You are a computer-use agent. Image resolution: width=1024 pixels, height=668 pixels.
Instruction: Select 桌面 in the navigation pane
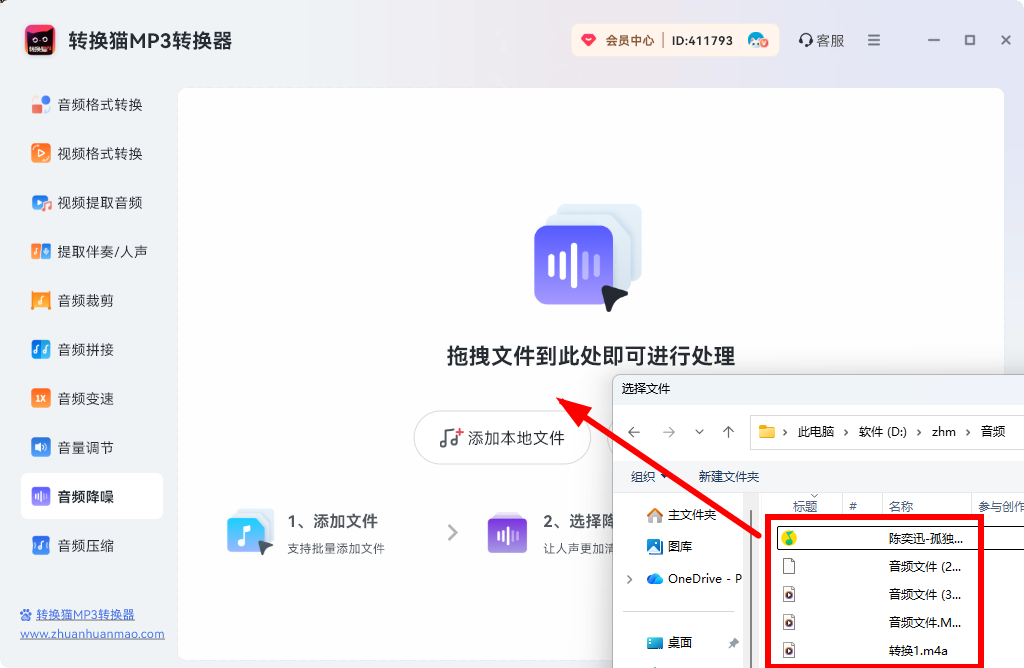coord(669,643)
